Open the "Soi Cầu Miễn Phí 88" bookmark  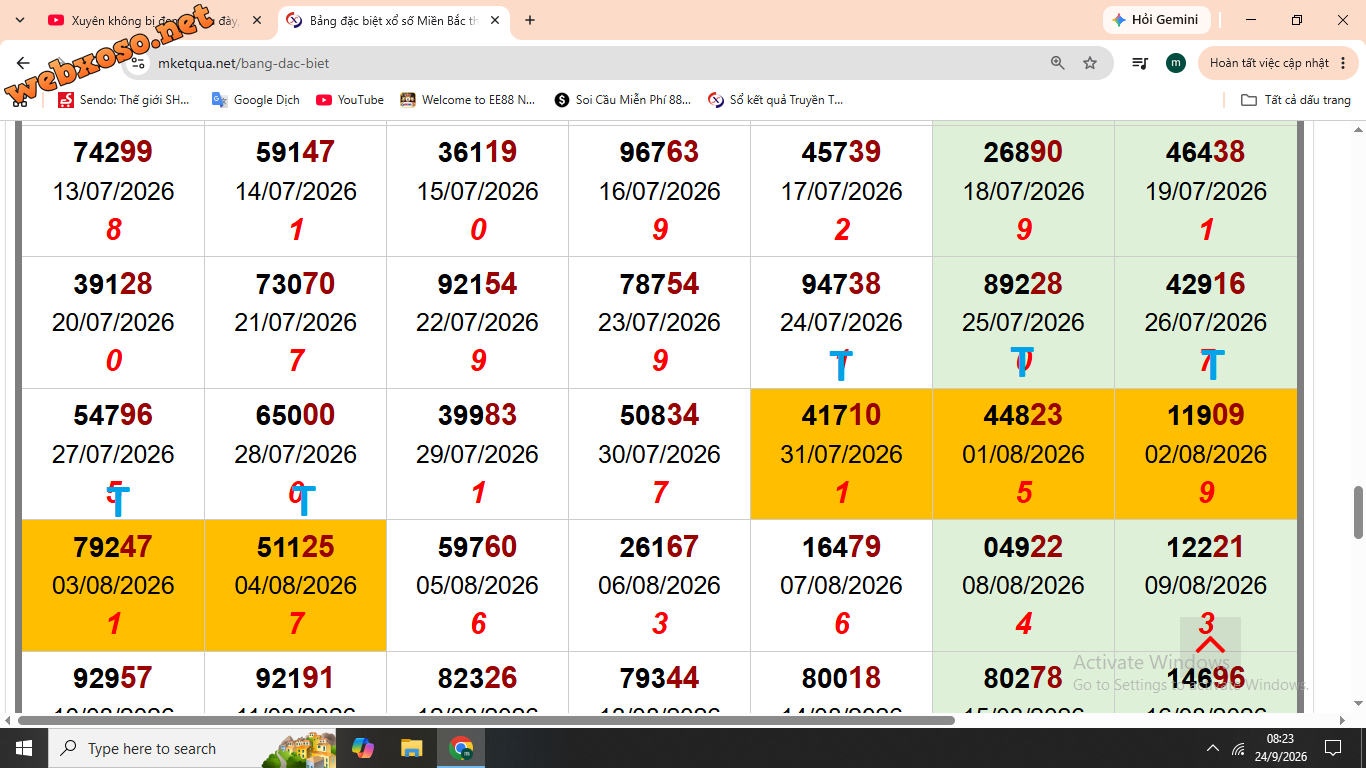click(x=622, y=100)
